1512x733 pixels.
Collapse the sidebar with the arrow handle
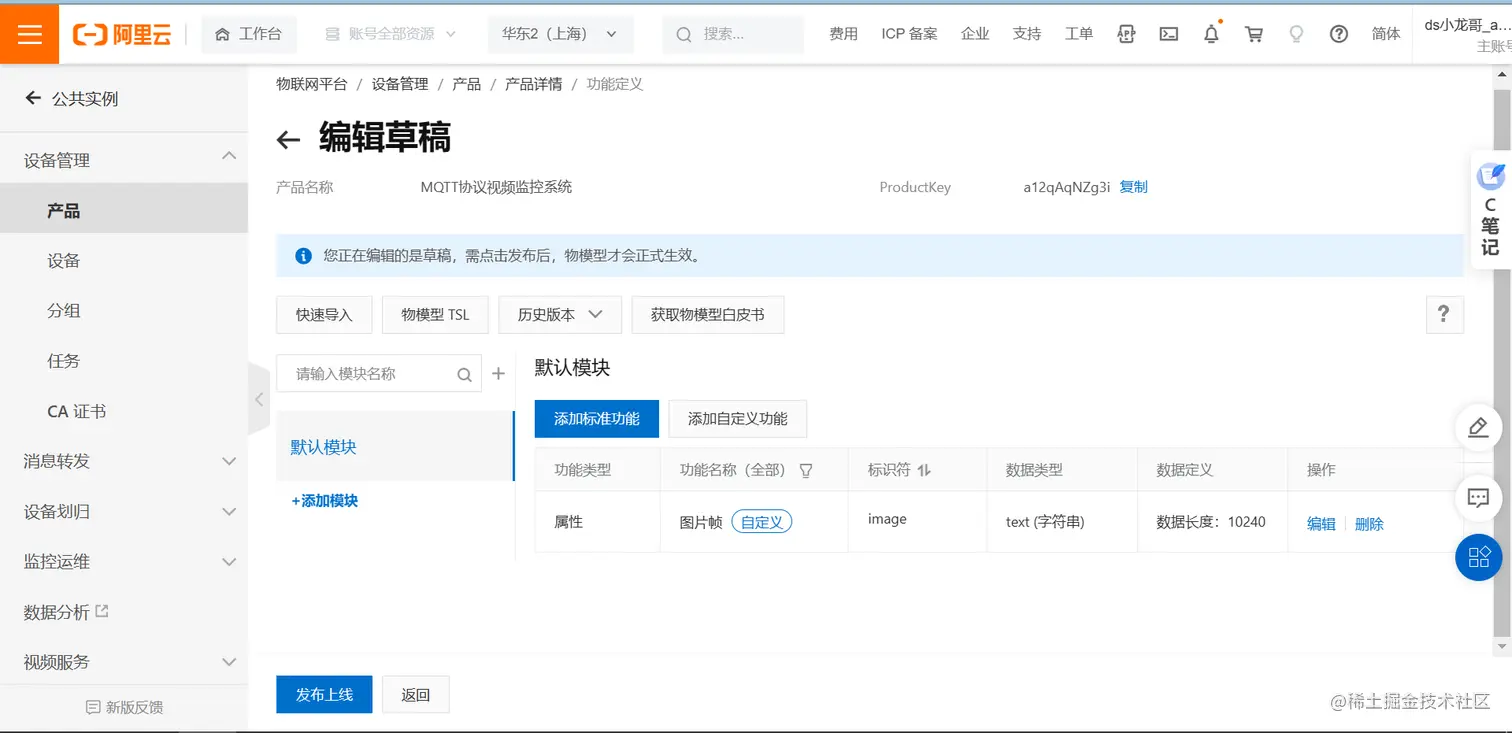(x=259, y=399)
